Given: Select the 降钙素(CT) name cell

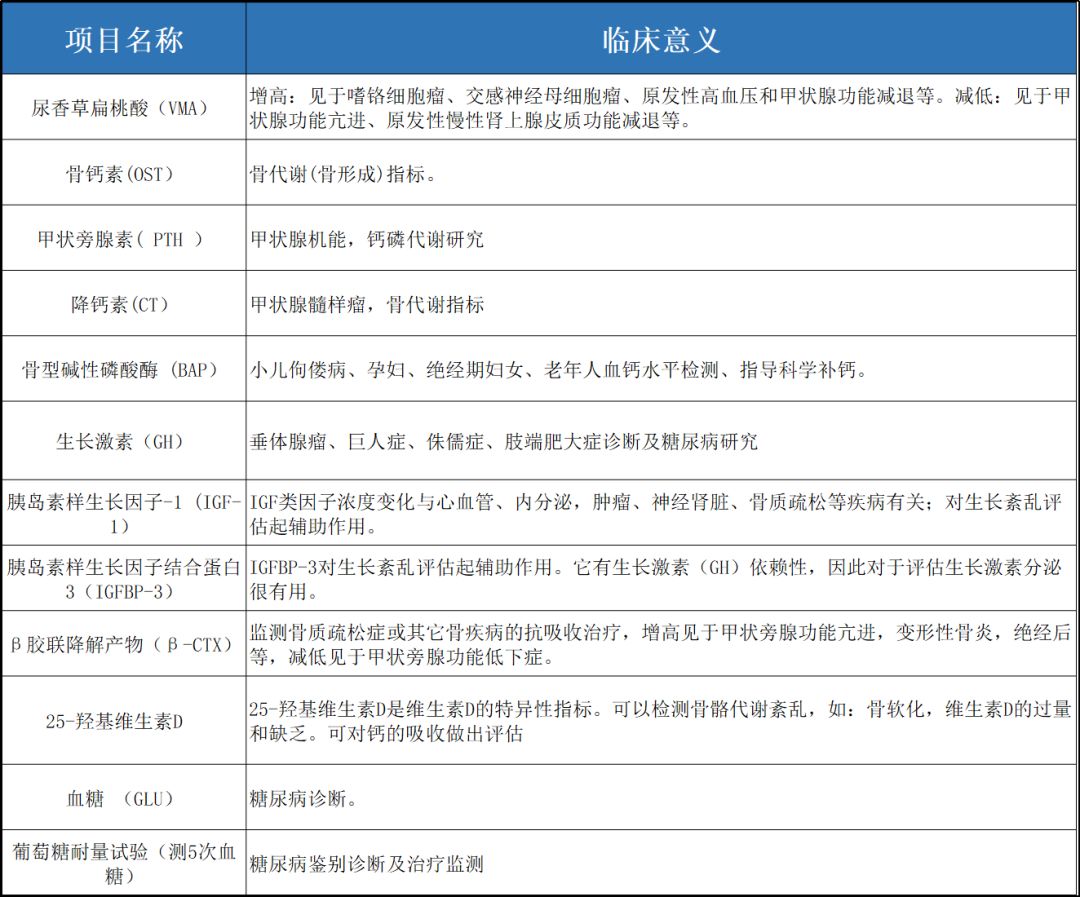Looking at the screenshot, I should 124,304.
